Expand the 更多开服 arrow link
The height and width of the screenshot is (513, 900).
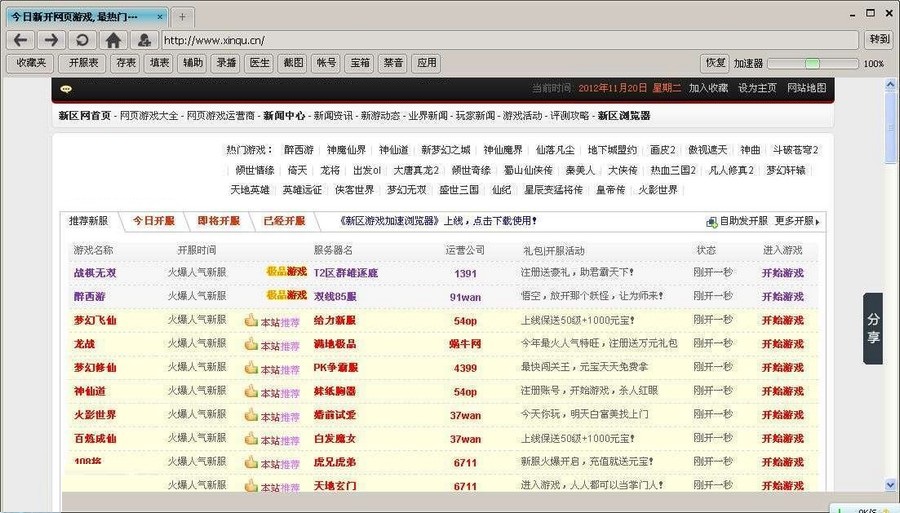pos(797,221)
